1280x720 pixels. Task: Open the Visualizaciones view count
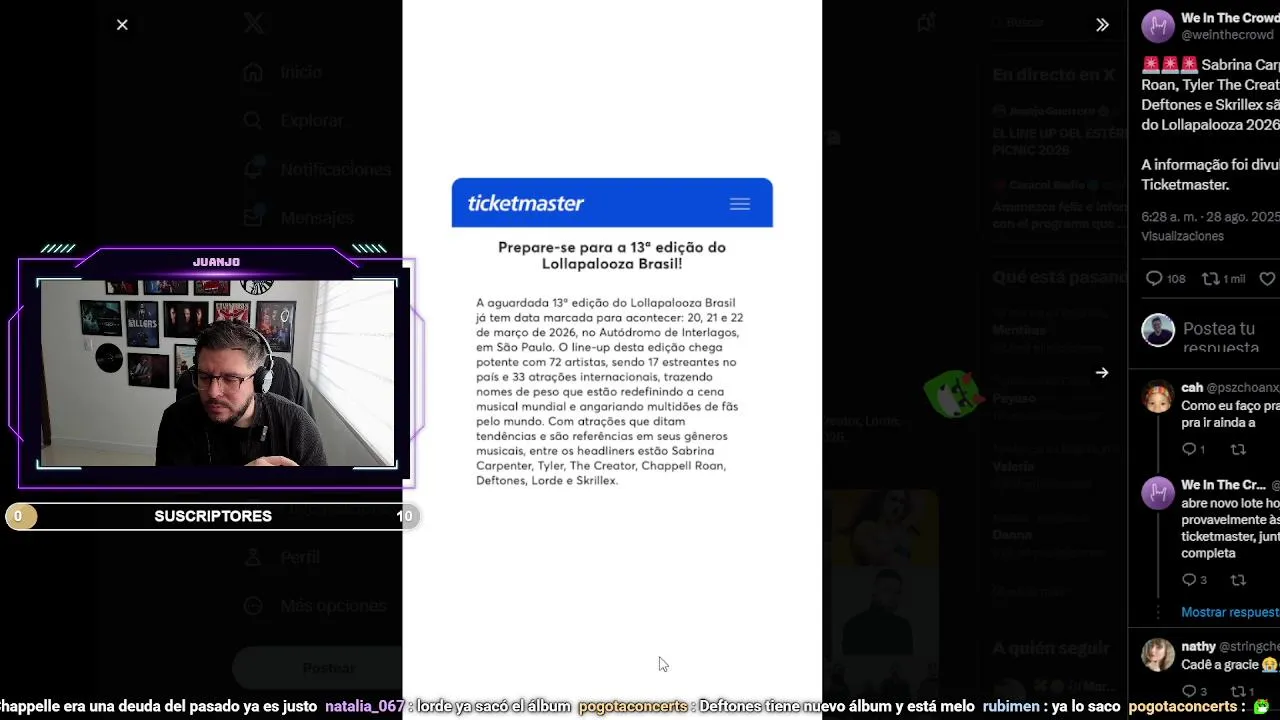1183,237
